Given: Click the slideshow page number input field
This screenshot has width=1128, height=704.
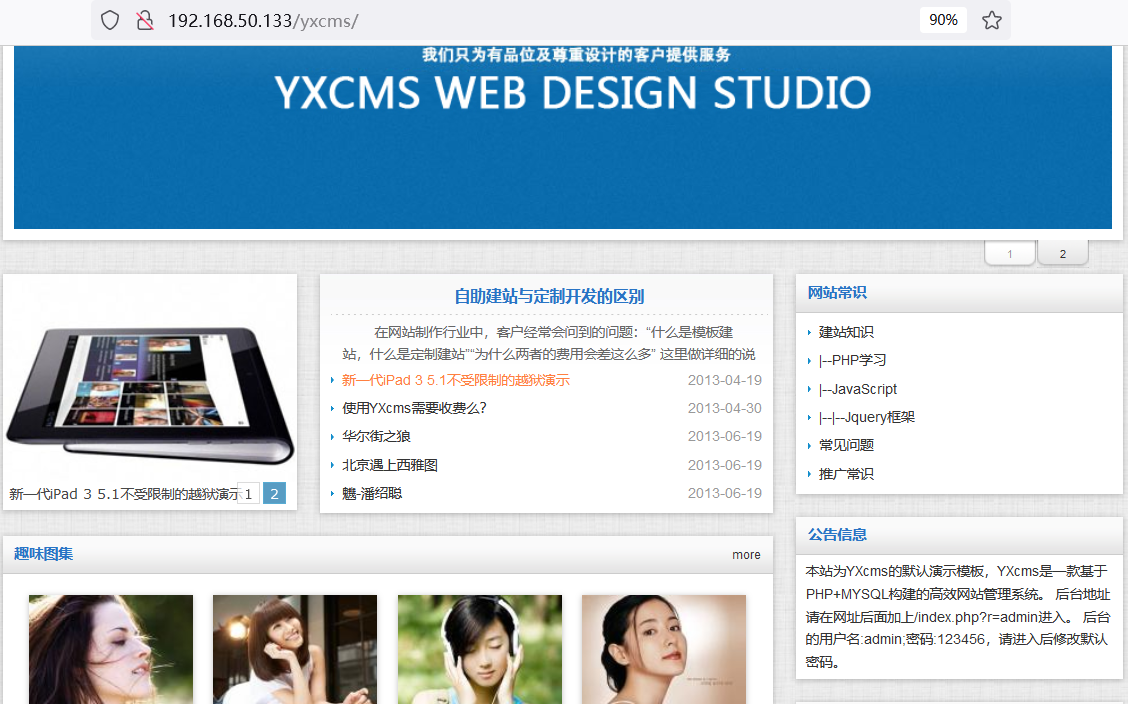Looking at the screenshot, I should [250, 493].
